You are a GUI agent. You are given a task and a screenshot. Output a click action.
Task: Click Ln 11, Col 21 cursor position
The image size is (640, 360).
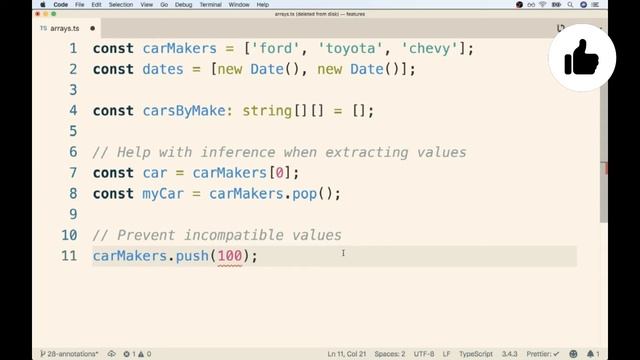pos(347,354)
